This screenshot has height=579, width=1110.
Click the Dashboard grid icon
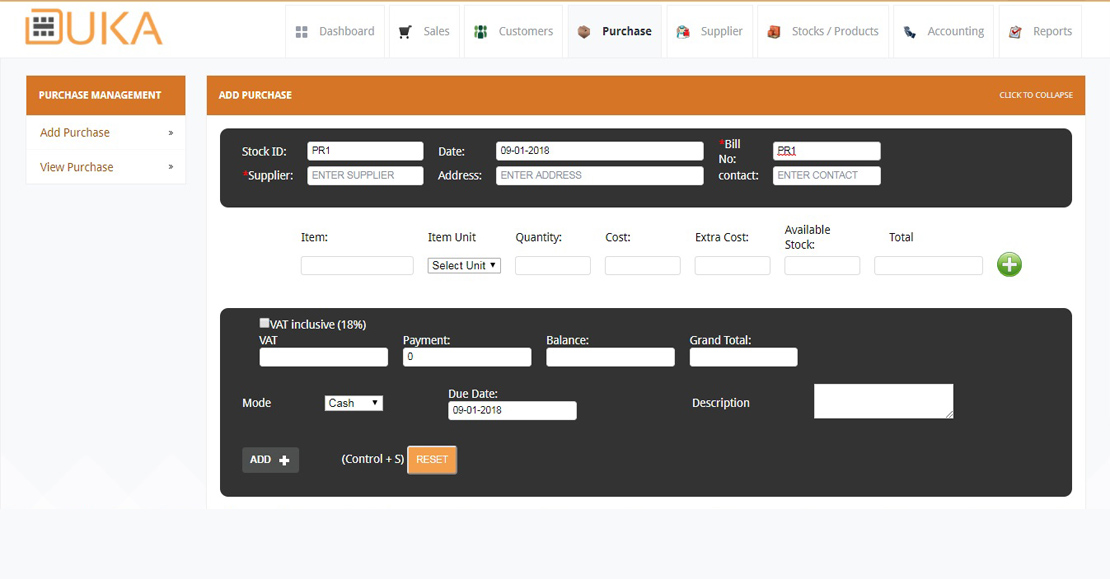tap(302, 32)
